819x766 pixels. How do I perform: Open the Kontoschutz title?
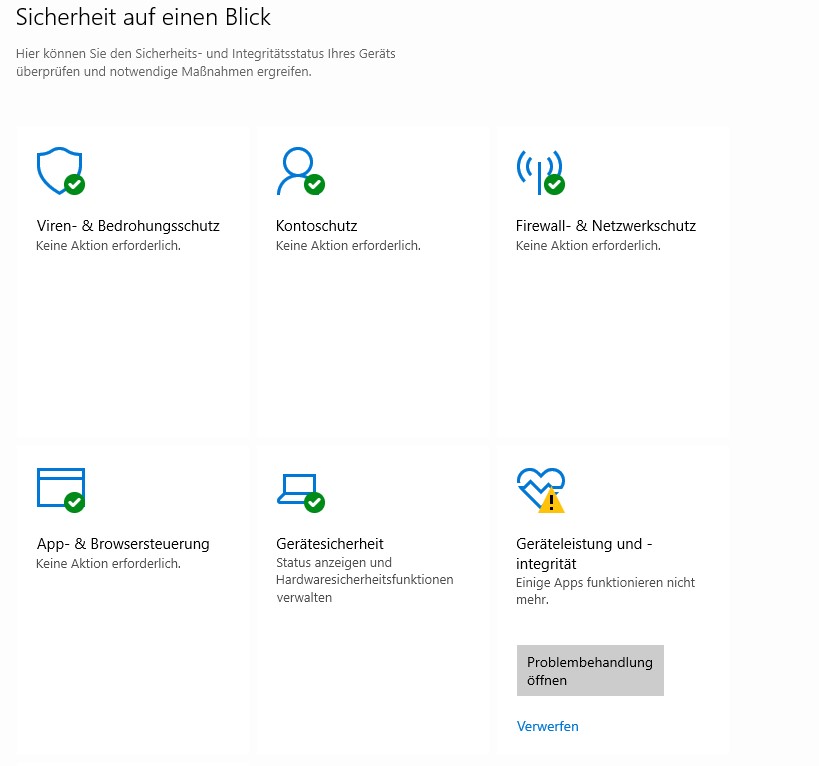coord(317,226)
